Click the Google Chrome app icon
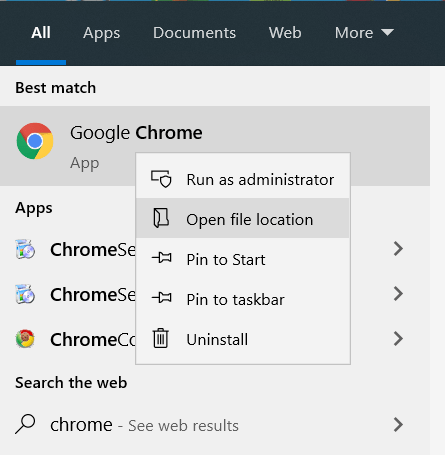This screenshot has height=455, width=445. click(35, 141)
